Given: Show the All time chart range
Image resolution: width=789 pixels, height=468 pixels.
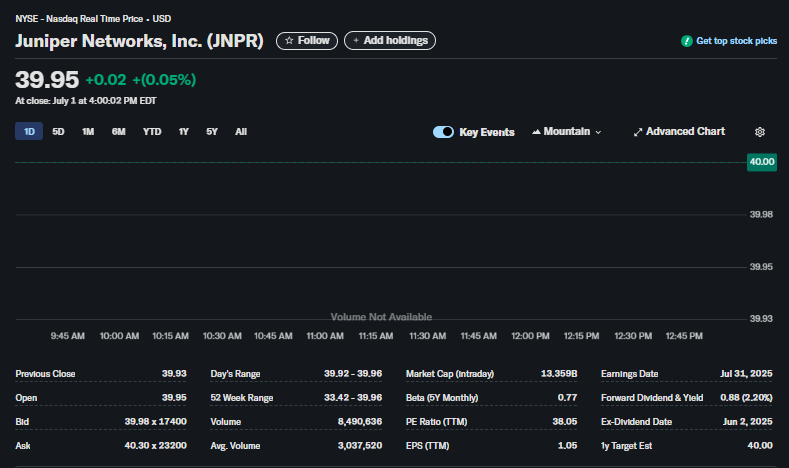Looking at the screenshot, I should click(241, 132).
